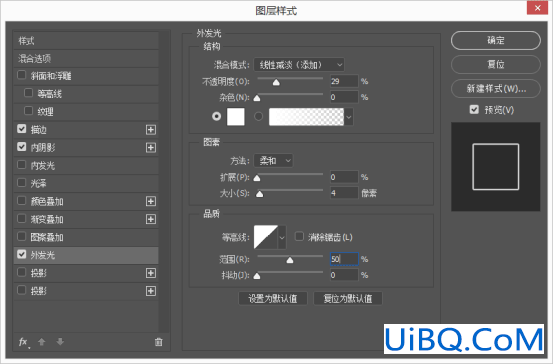554x364 pixels.
Task: Open the glow gradient preview swatch
Action: pyautogui.click(x=306, y=117)
